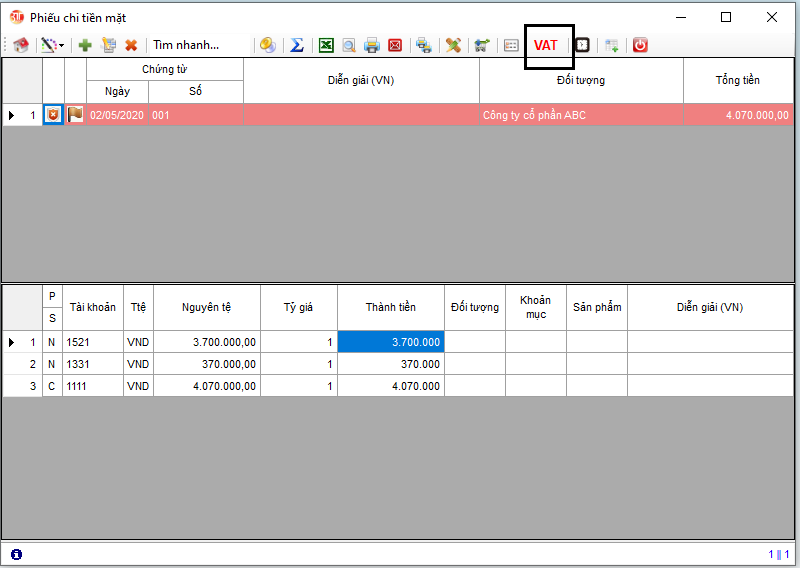Click account cell 1331 in detail grid

click(x=92, y=364)
